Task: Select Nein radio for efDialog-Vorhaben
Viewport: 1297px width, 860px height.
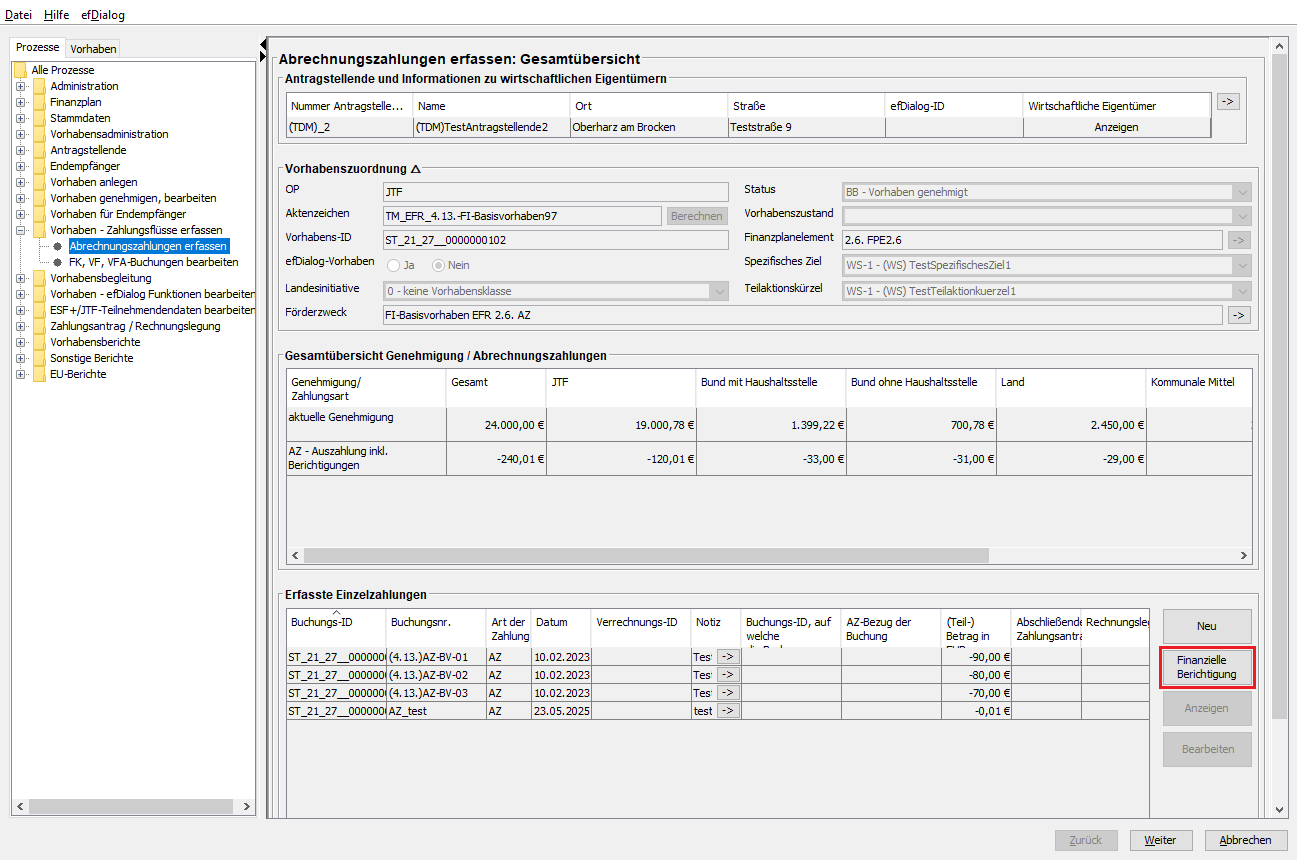Action: click(439, 265)
